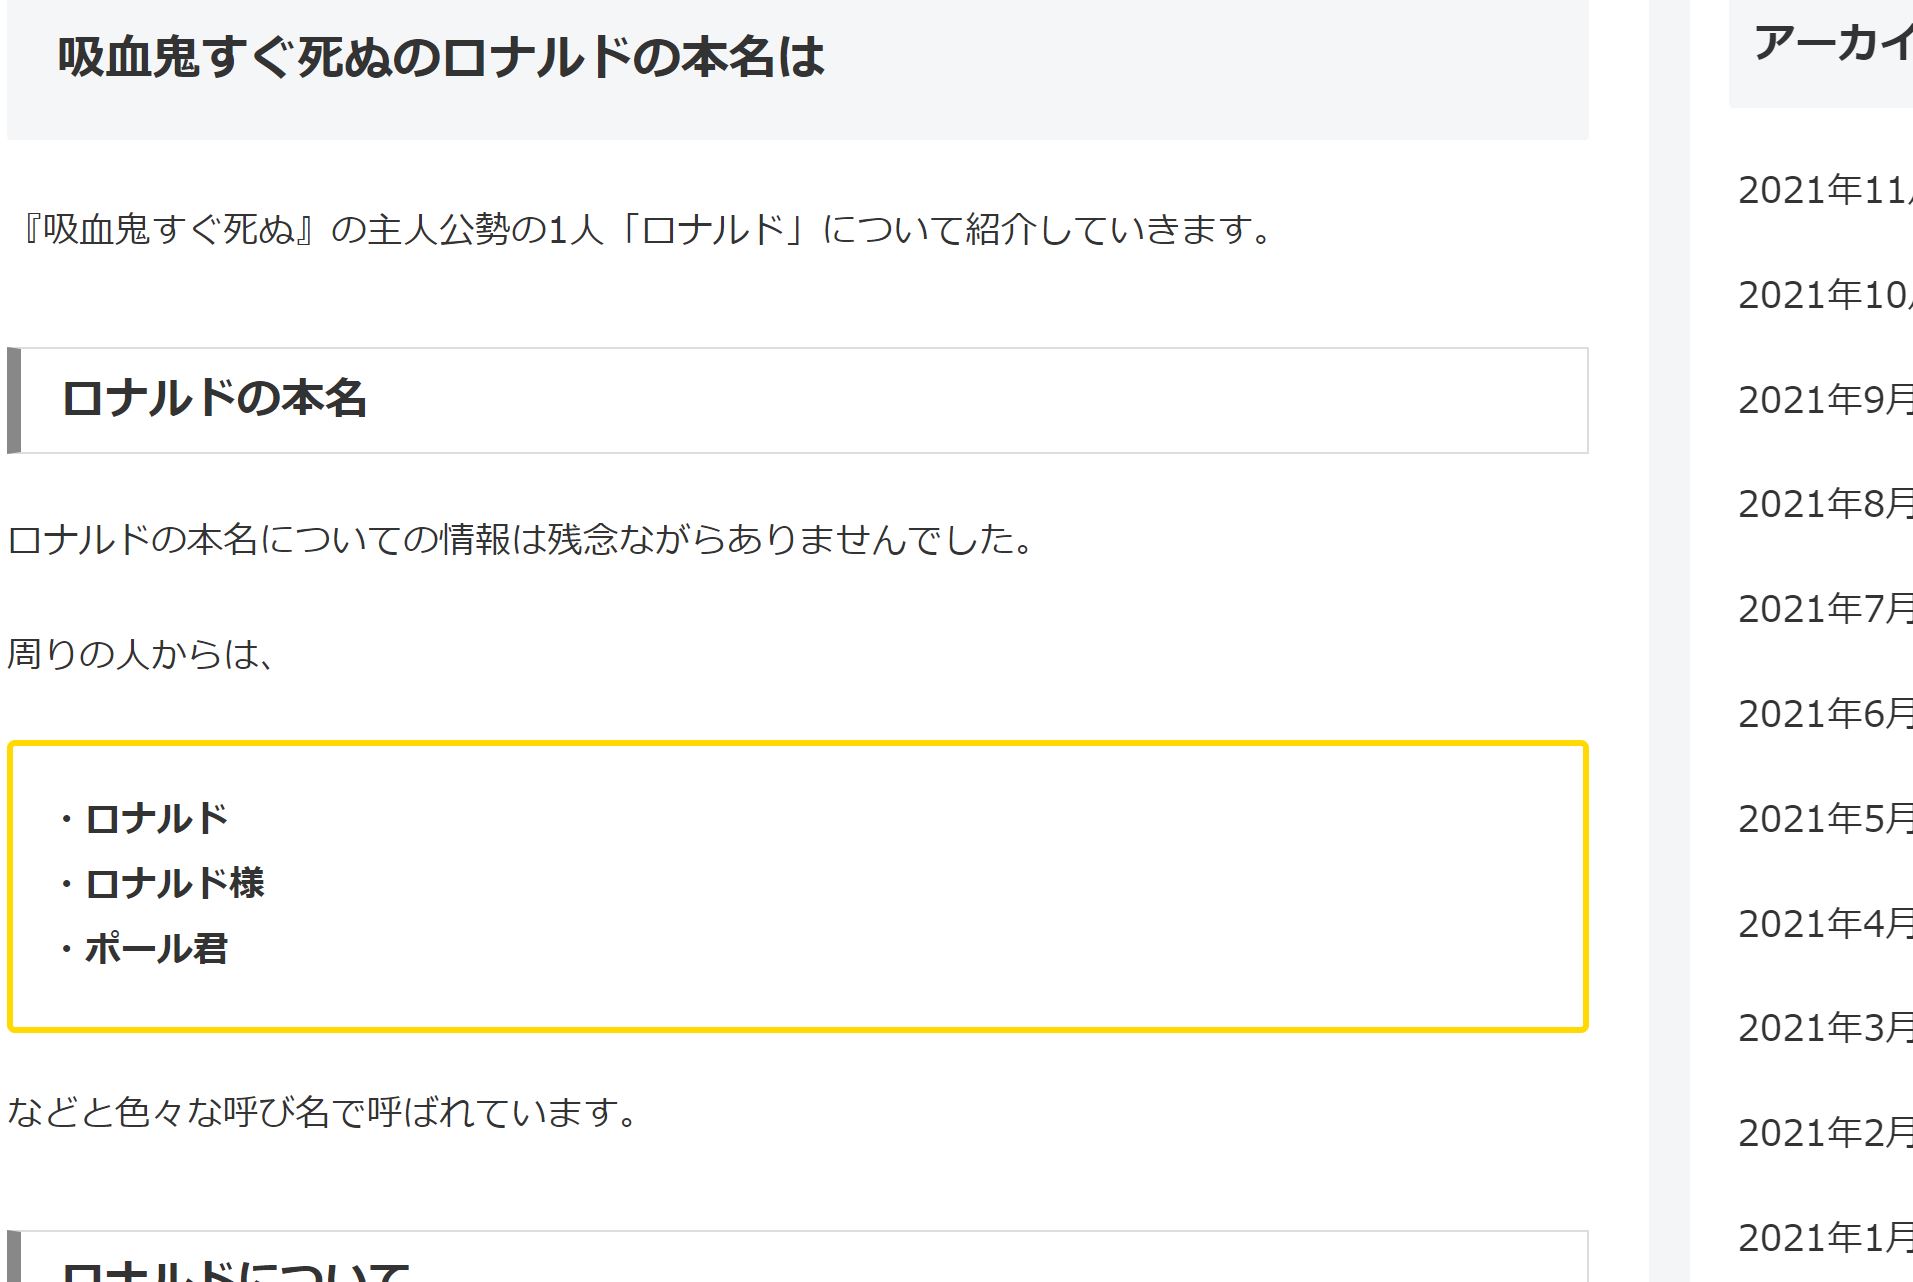Viewport: 1913px width, 1282px height.
Task: Open the 2021年10月 archive link
Action: 1825,295
